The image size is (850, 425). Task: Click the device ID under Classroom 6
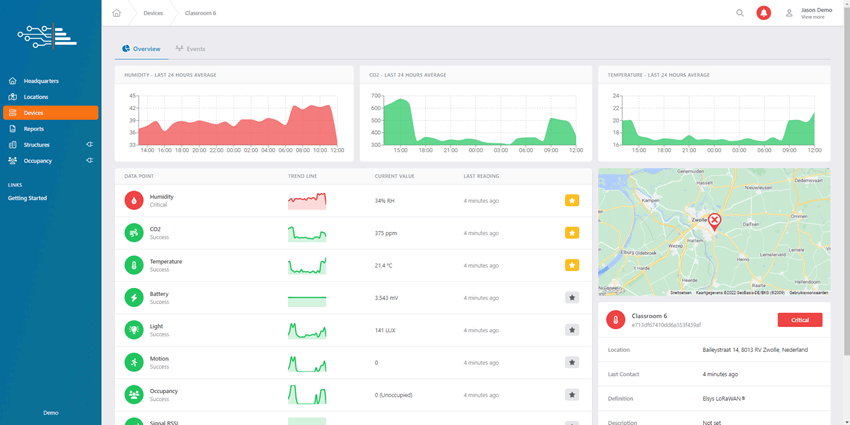tap(666, 325)
